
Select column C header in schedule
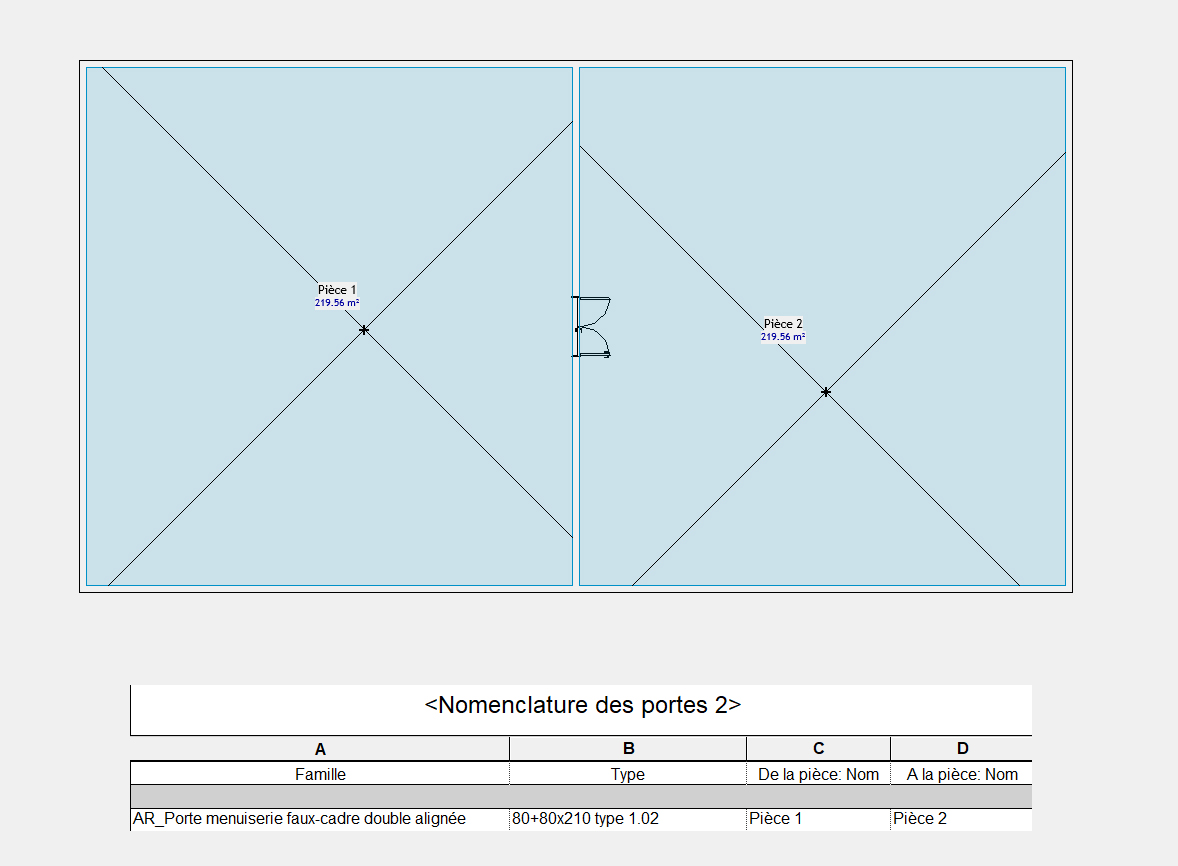[818, 748]
